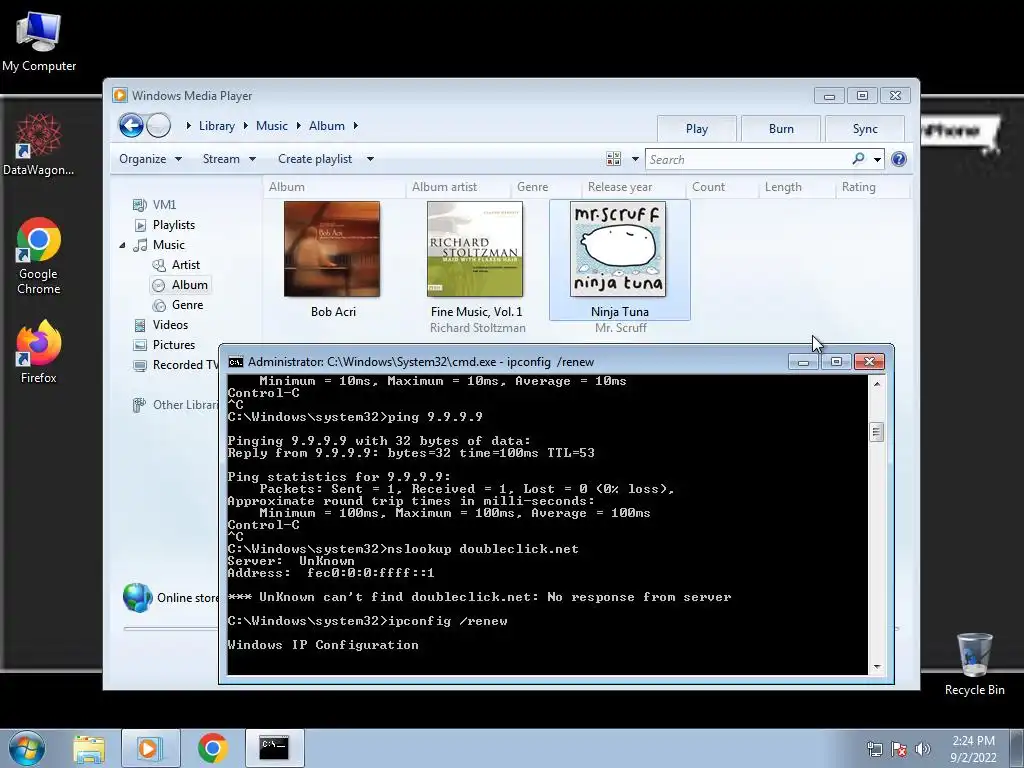The width and height of the screenshot is (1024, 768).
Task: Select Playlists in navigation pane
Action: click(x=174, y=225)
